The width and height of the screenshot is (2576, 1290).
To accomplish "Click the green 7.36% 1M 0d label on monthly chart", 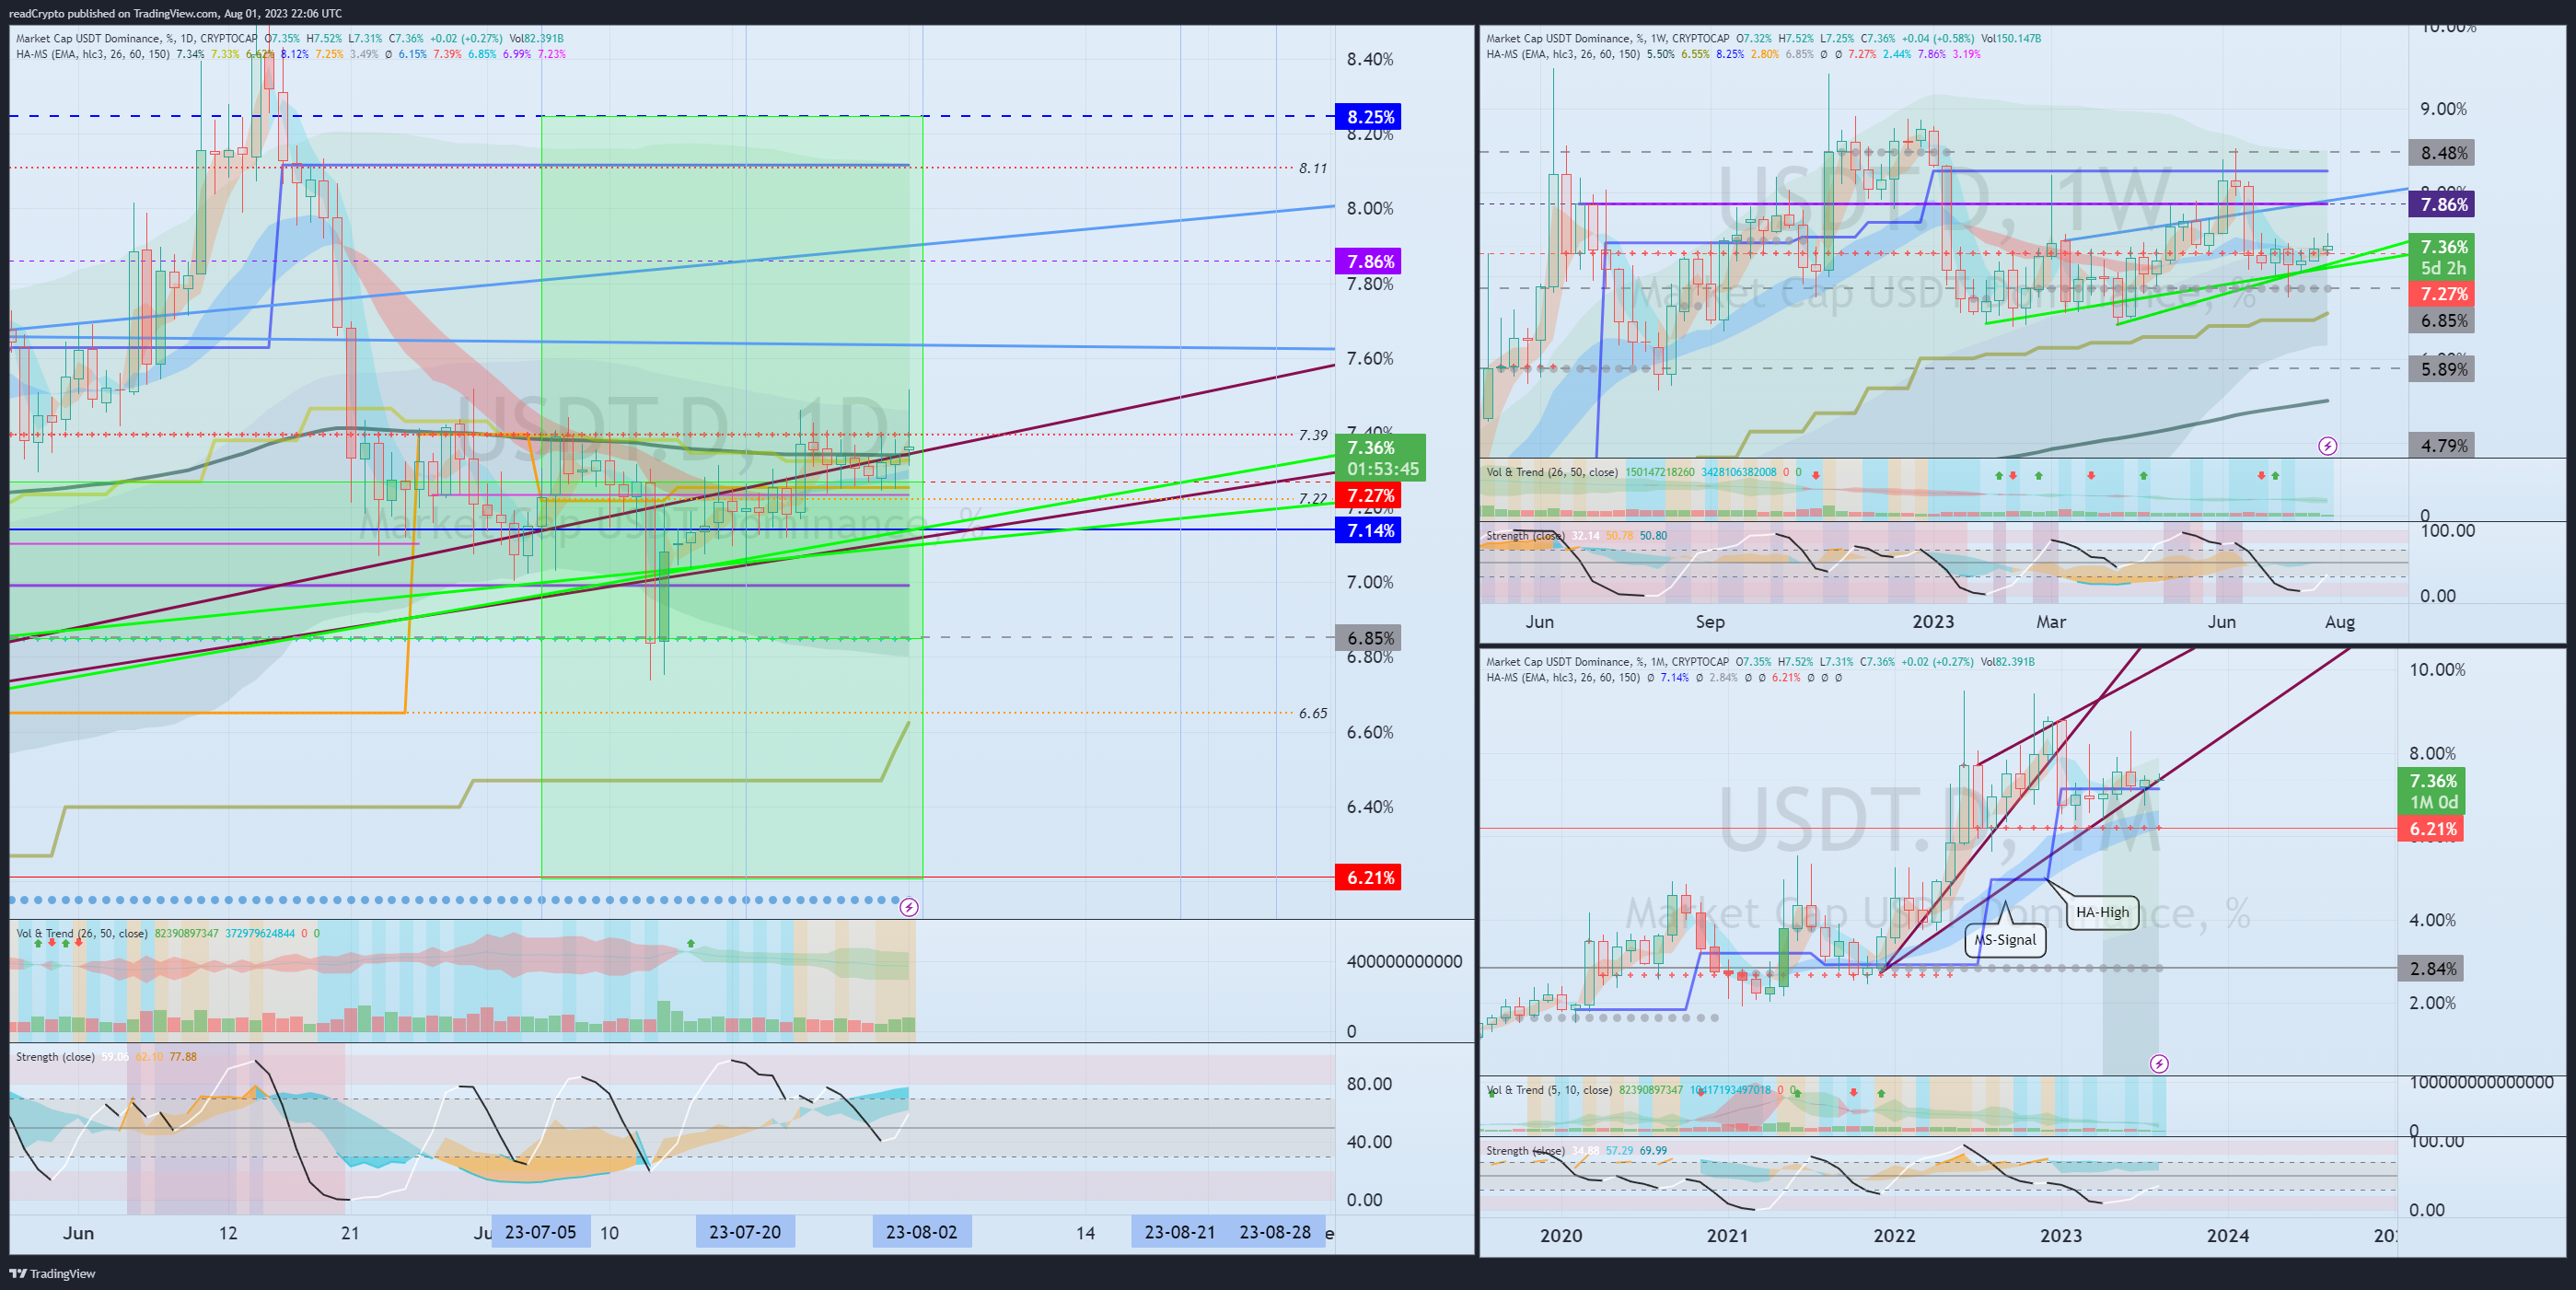I will click(2431, 791).
